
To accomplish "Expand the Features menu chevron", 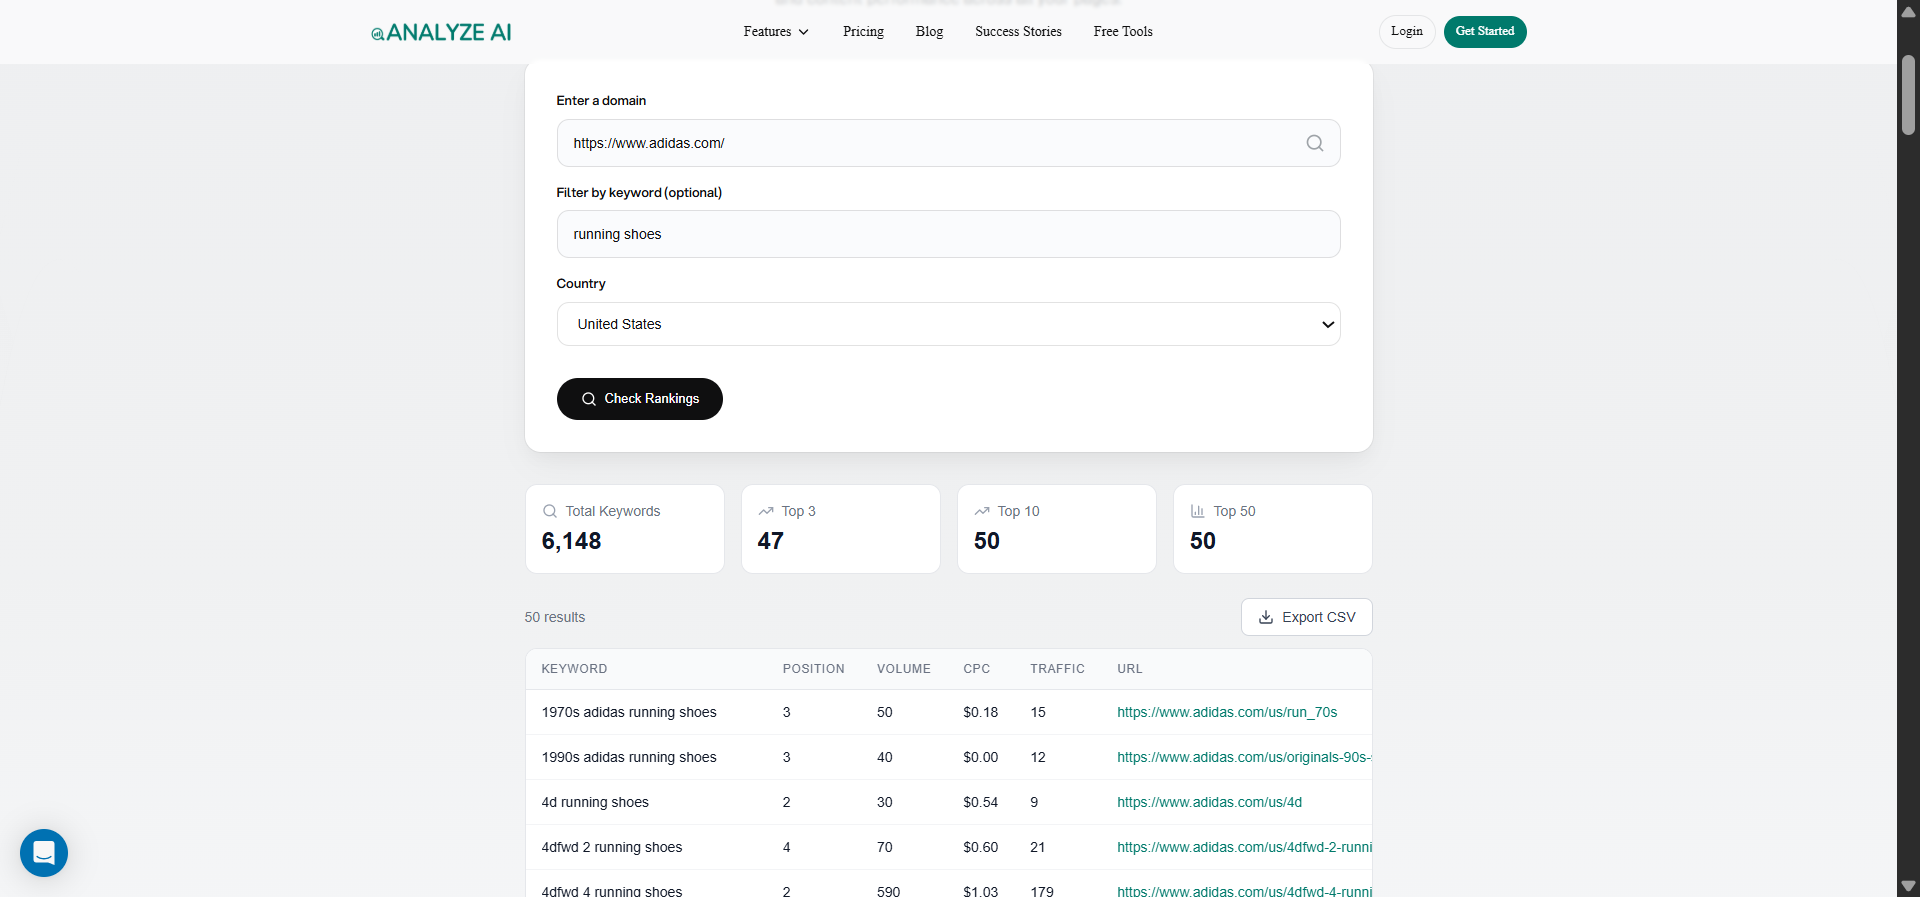I will 803,32.
